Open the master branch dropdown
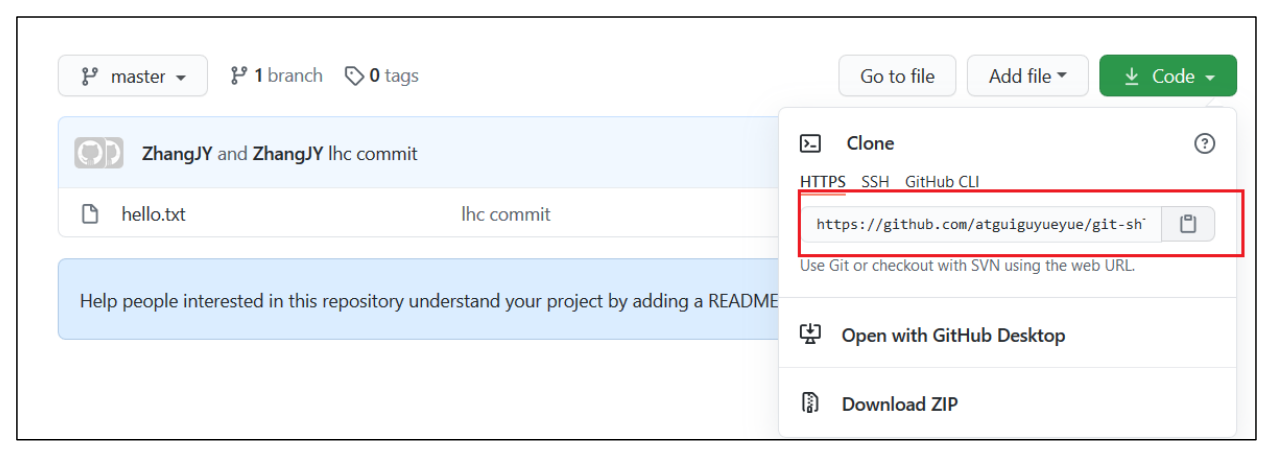This screenshot has width=1277, height=451. click(133, 76)
